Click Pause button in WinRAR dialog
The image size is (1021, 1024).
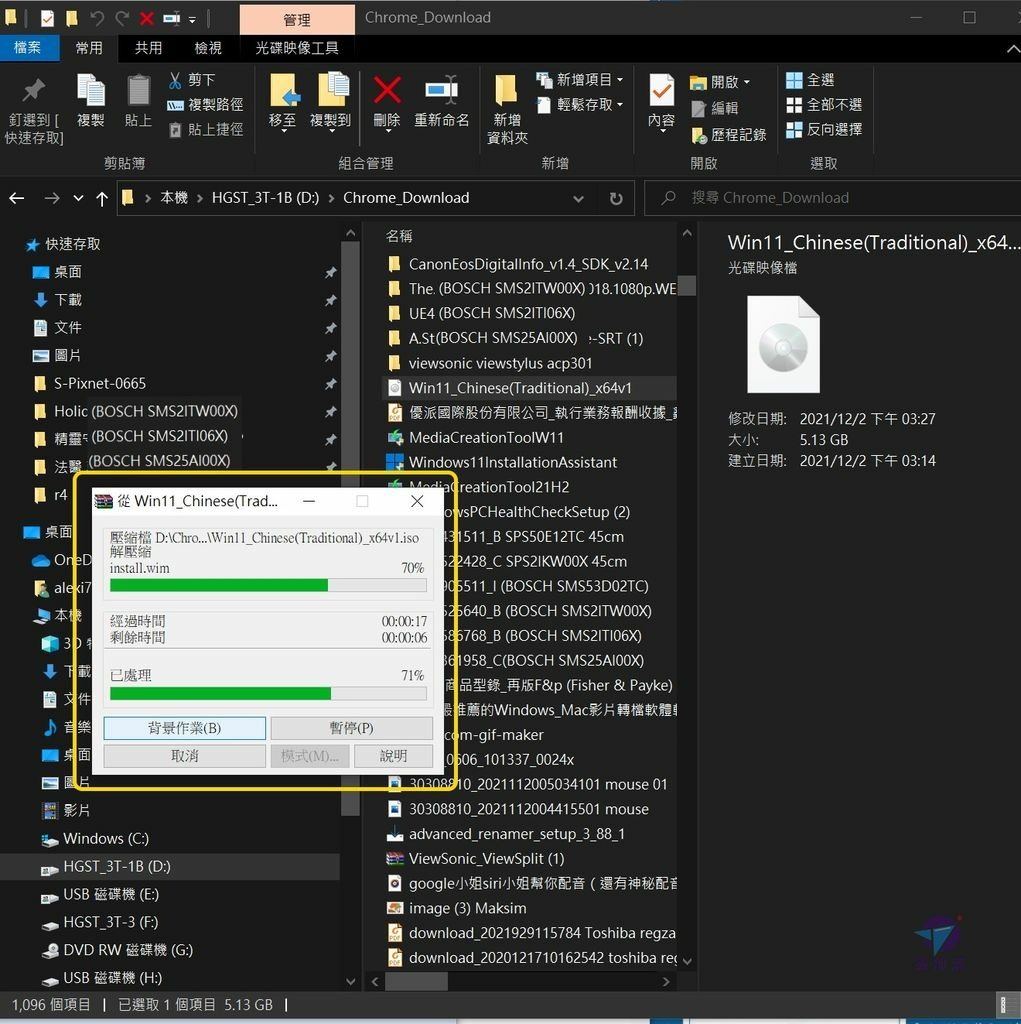(351, 728)
